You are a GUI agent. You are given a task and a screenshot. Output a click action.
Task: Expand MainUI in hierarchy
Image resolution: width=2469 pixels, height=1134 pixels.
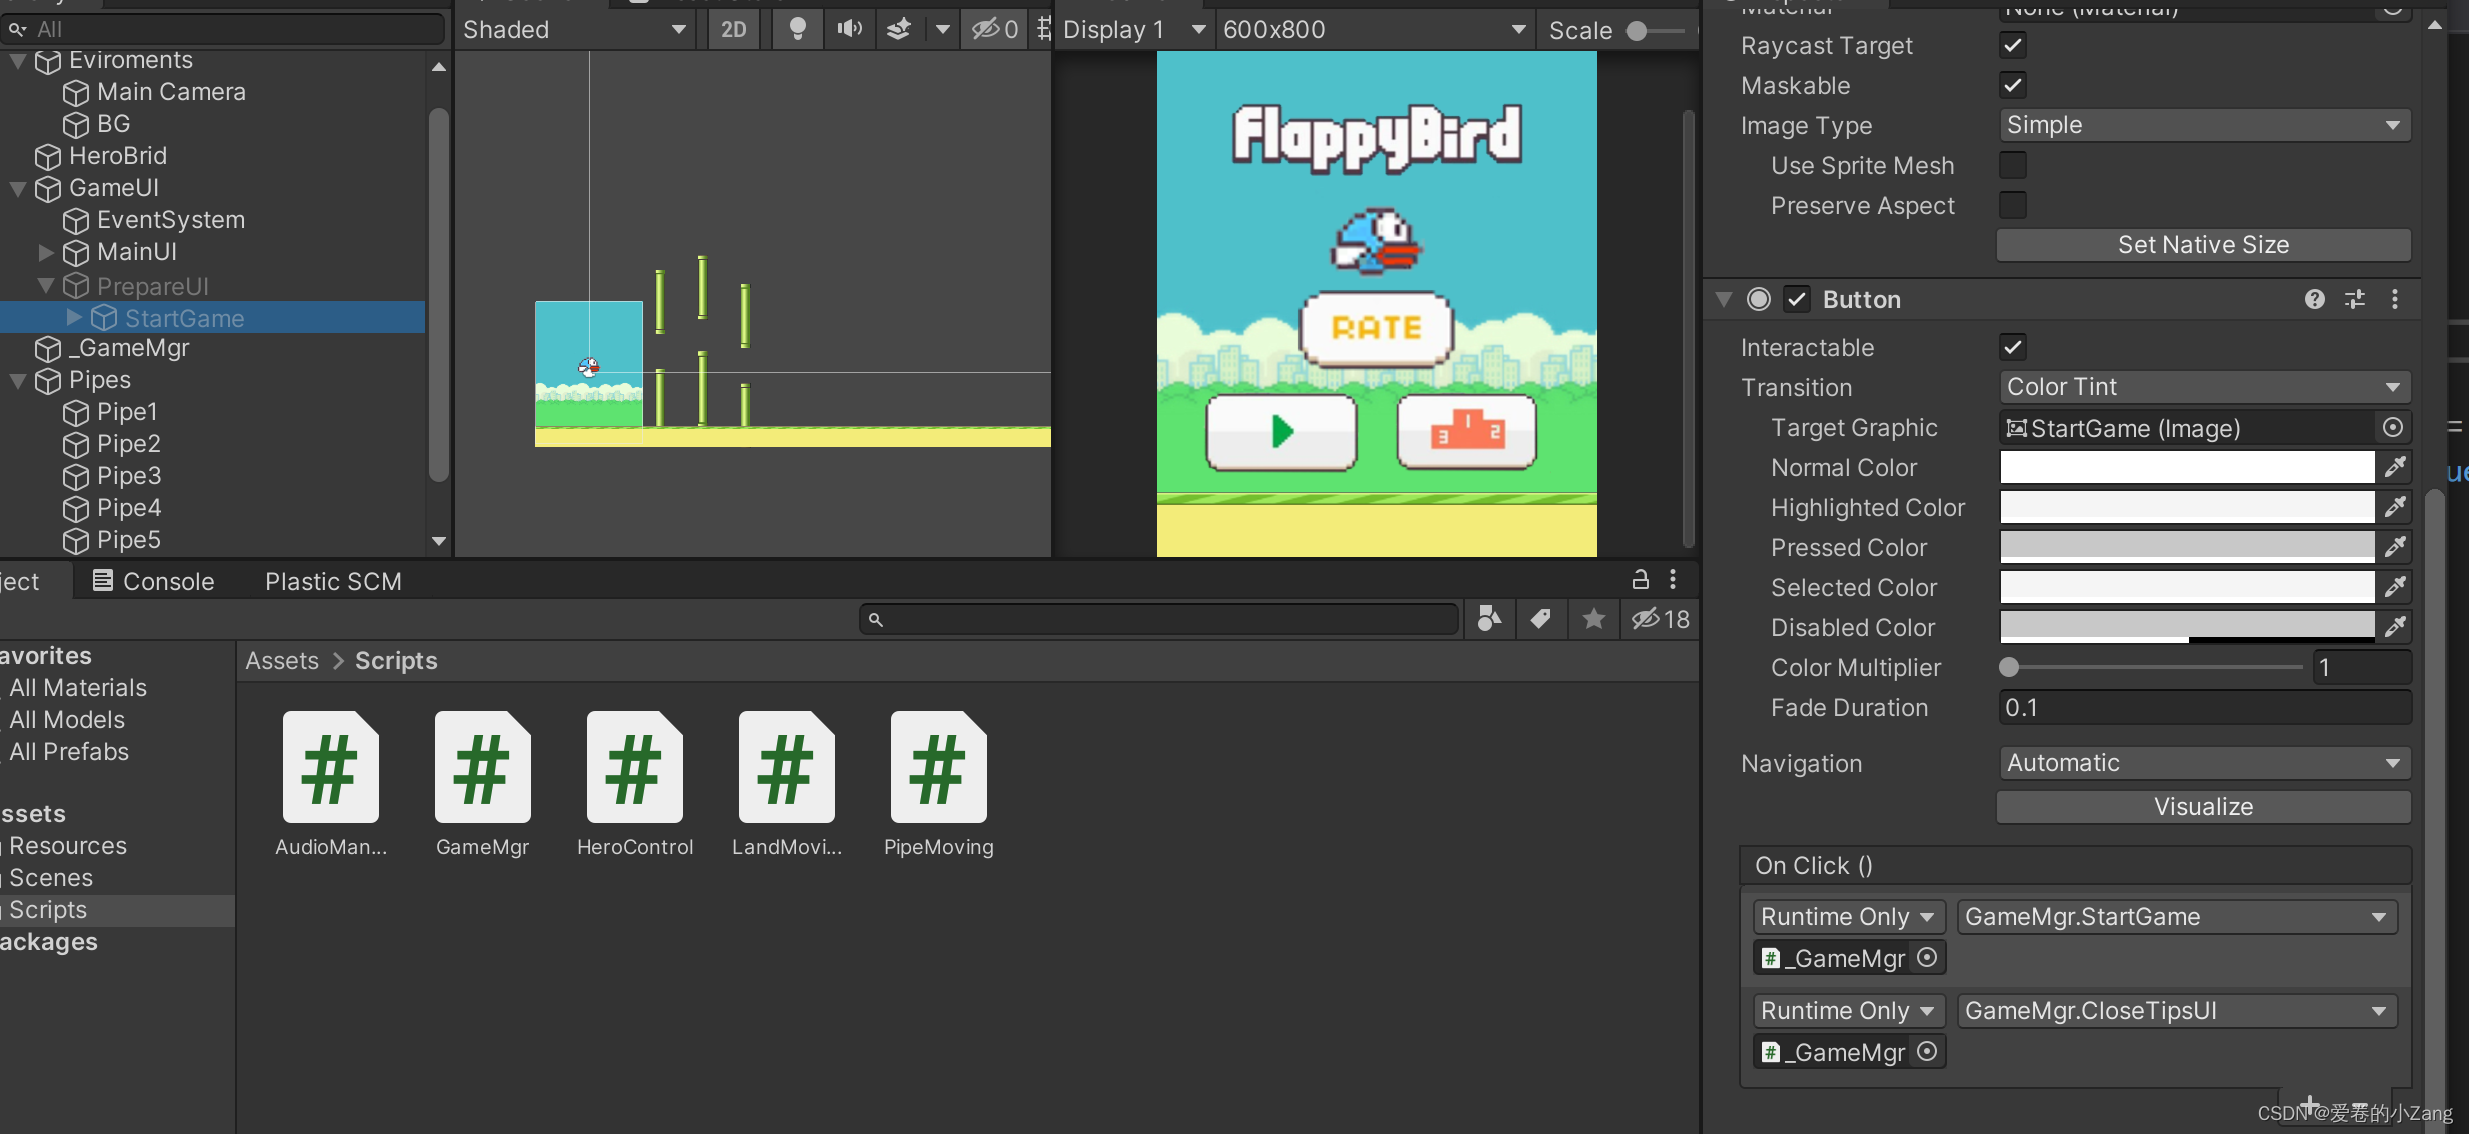pyautogui.click(x=46, y=252)
